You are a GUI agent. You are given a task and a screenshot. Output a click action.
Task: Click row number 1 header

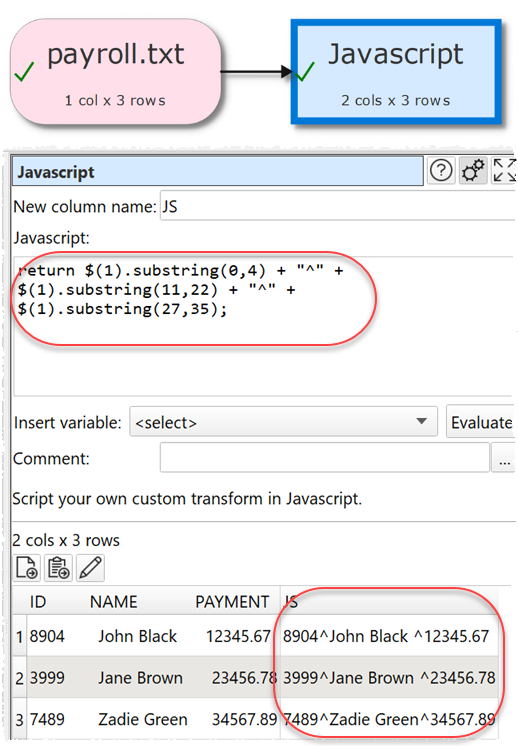click(20, 636)
